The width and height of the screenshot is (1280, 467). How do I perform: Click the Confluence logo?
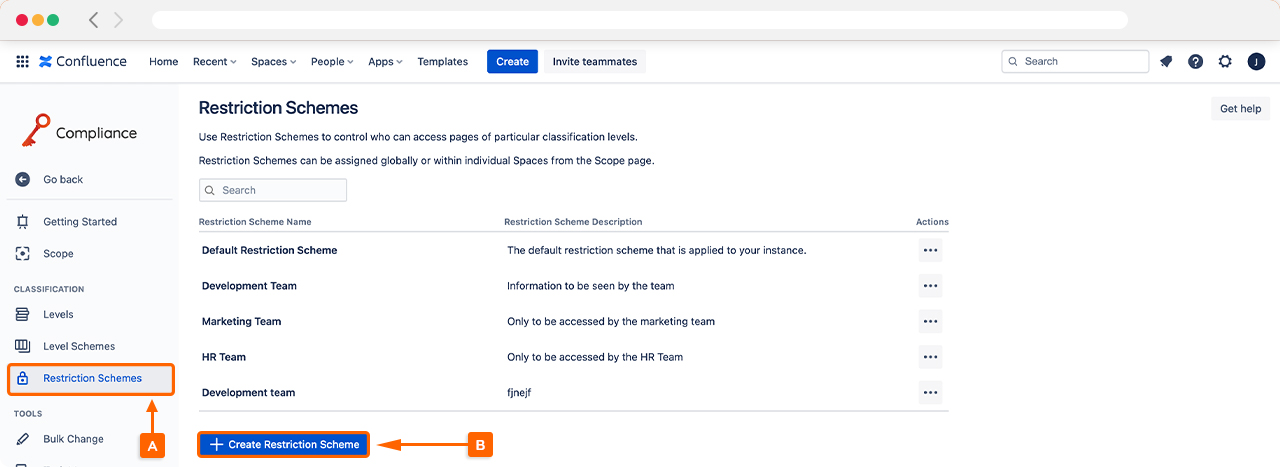(83, 61)
